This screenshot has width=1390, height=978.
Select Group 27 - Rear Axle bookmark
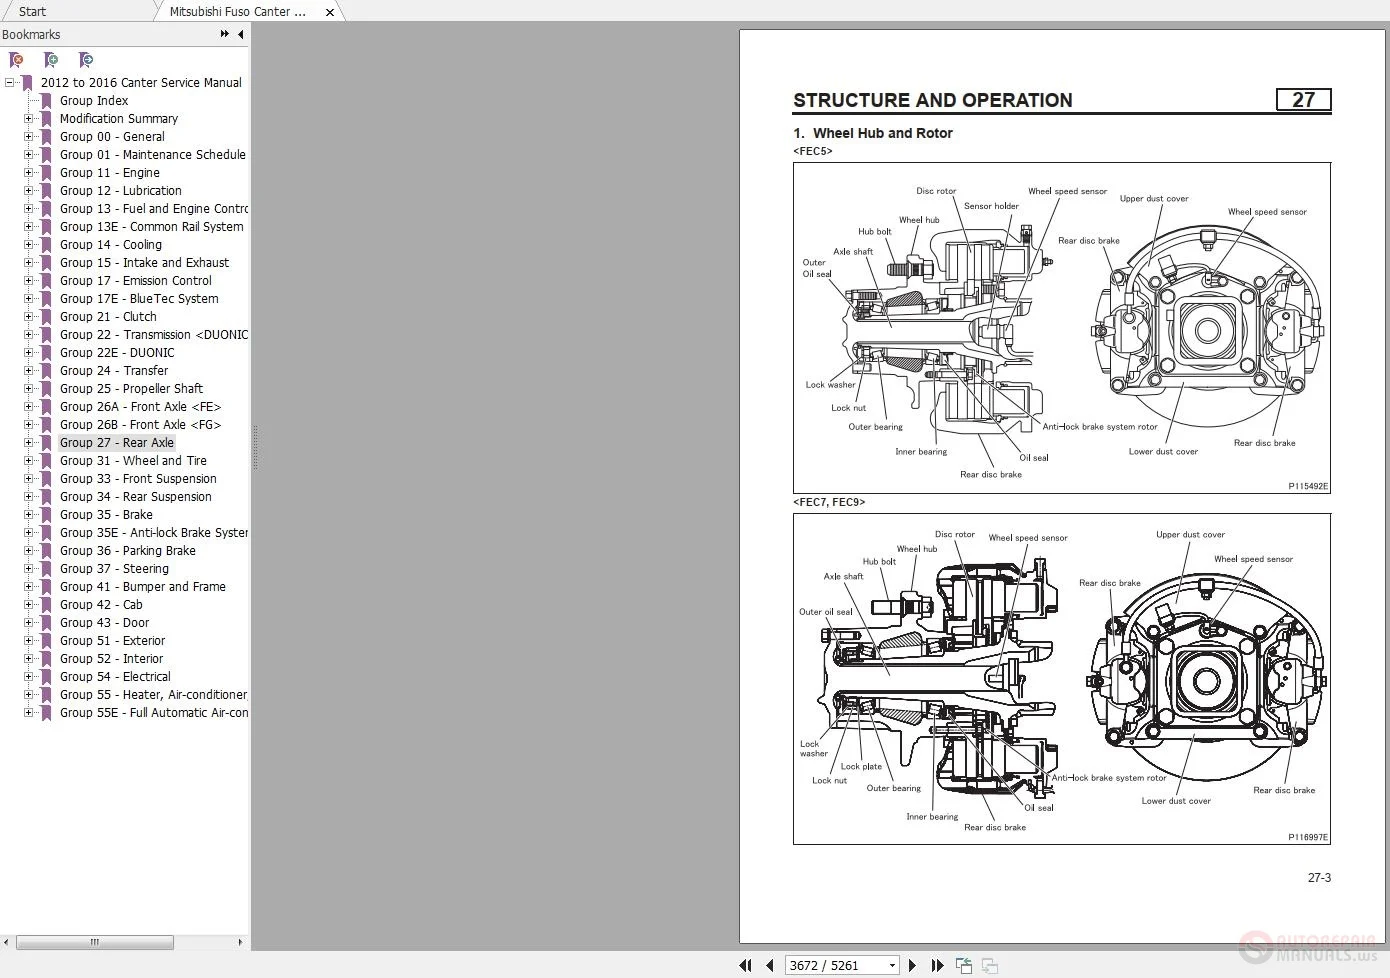(116, 443)
